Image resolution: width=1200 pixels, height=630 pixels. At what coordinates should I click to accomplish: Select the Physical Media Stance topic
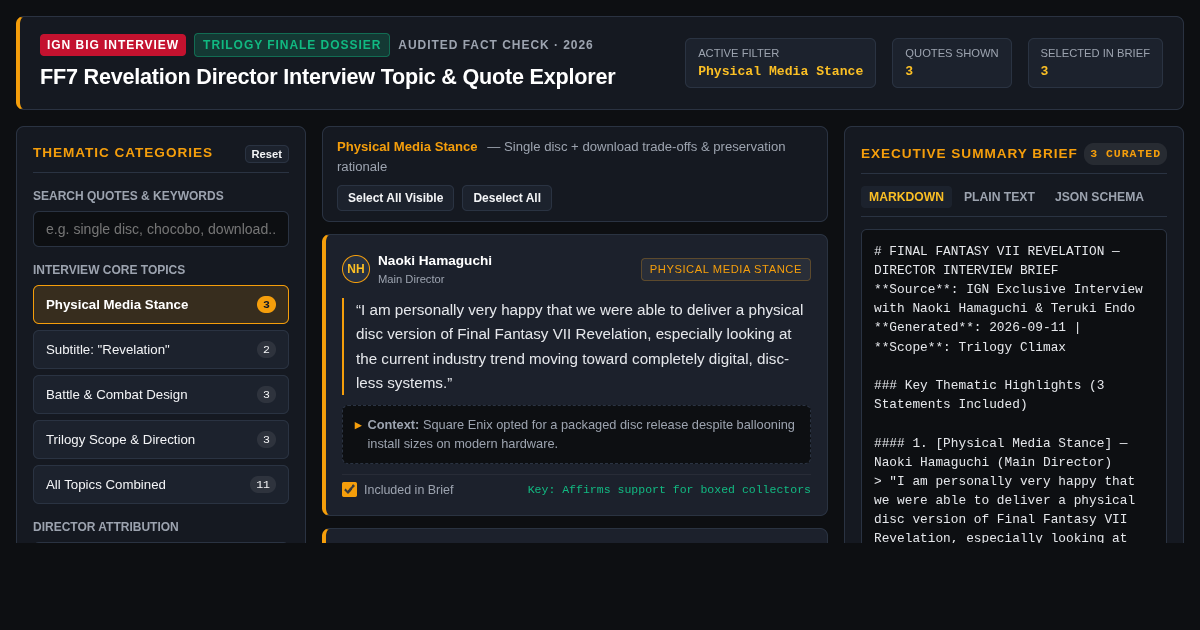click(161, 305)
